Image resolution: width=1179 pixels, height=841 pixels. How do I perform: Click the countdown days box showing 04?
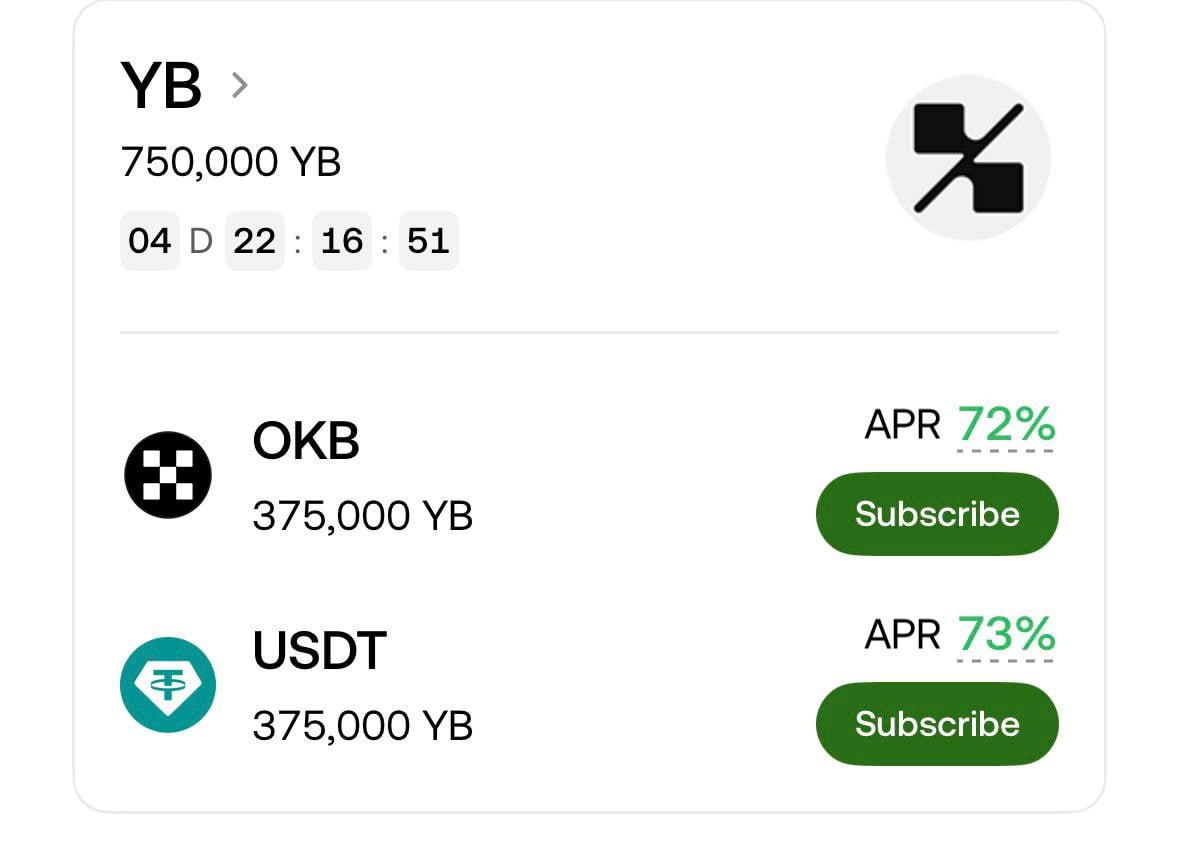click(150, 241)
